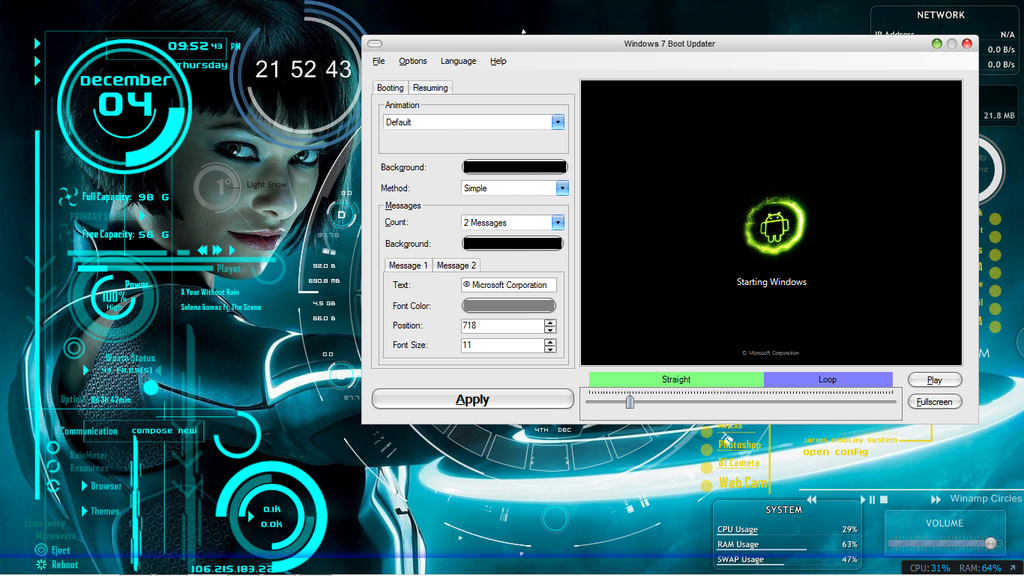This screenshot has width=1024, height=576.
Task: Click the compose new link
Action: pyautogui.click(x=164, y=431)
